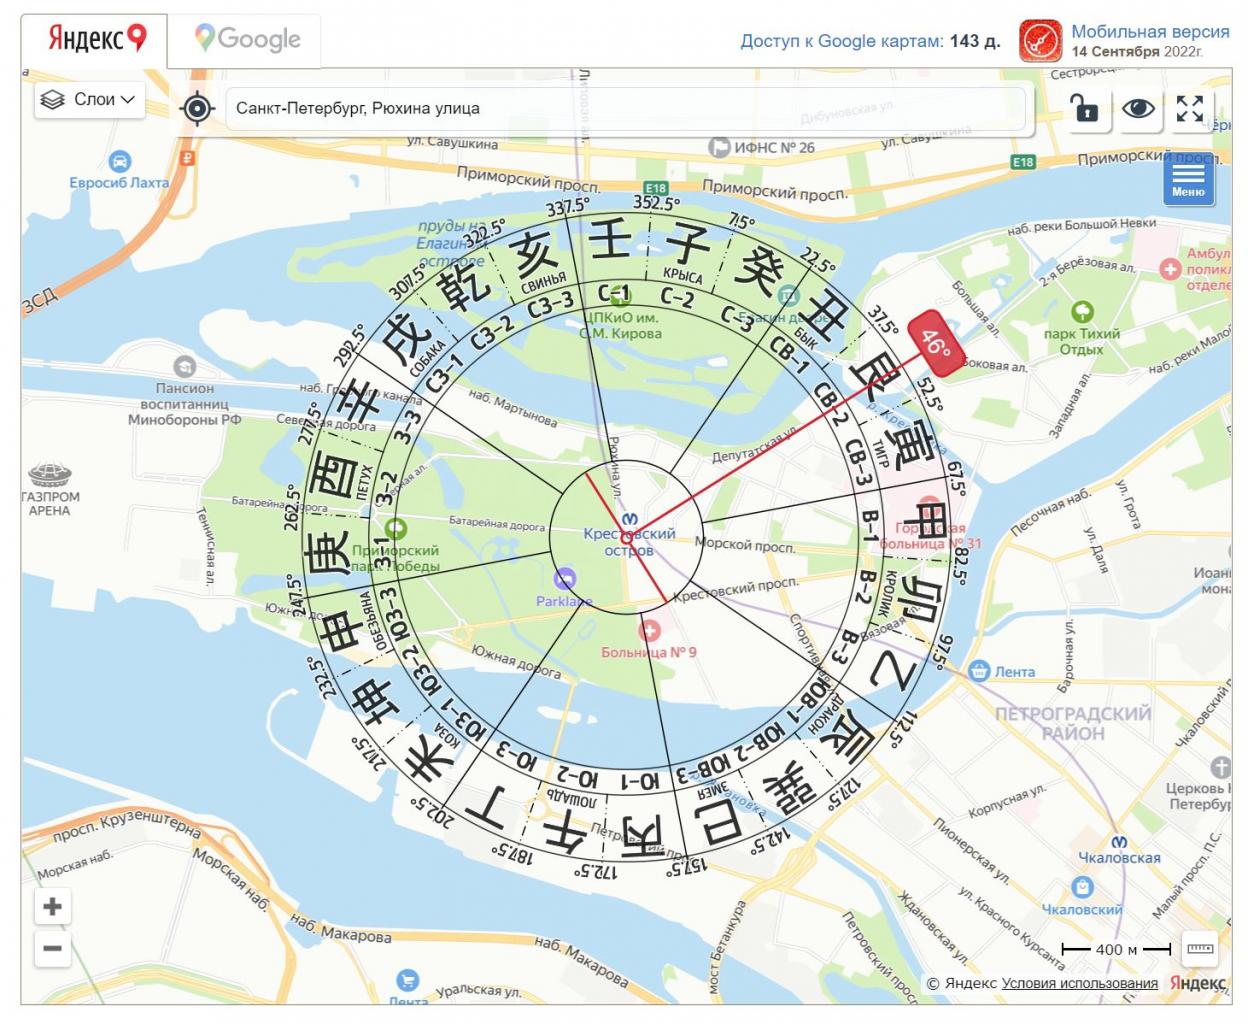Select the Яндекс maps tab
The height and width of the screenshot is (1024, 1248).
[x=96, y=40]
